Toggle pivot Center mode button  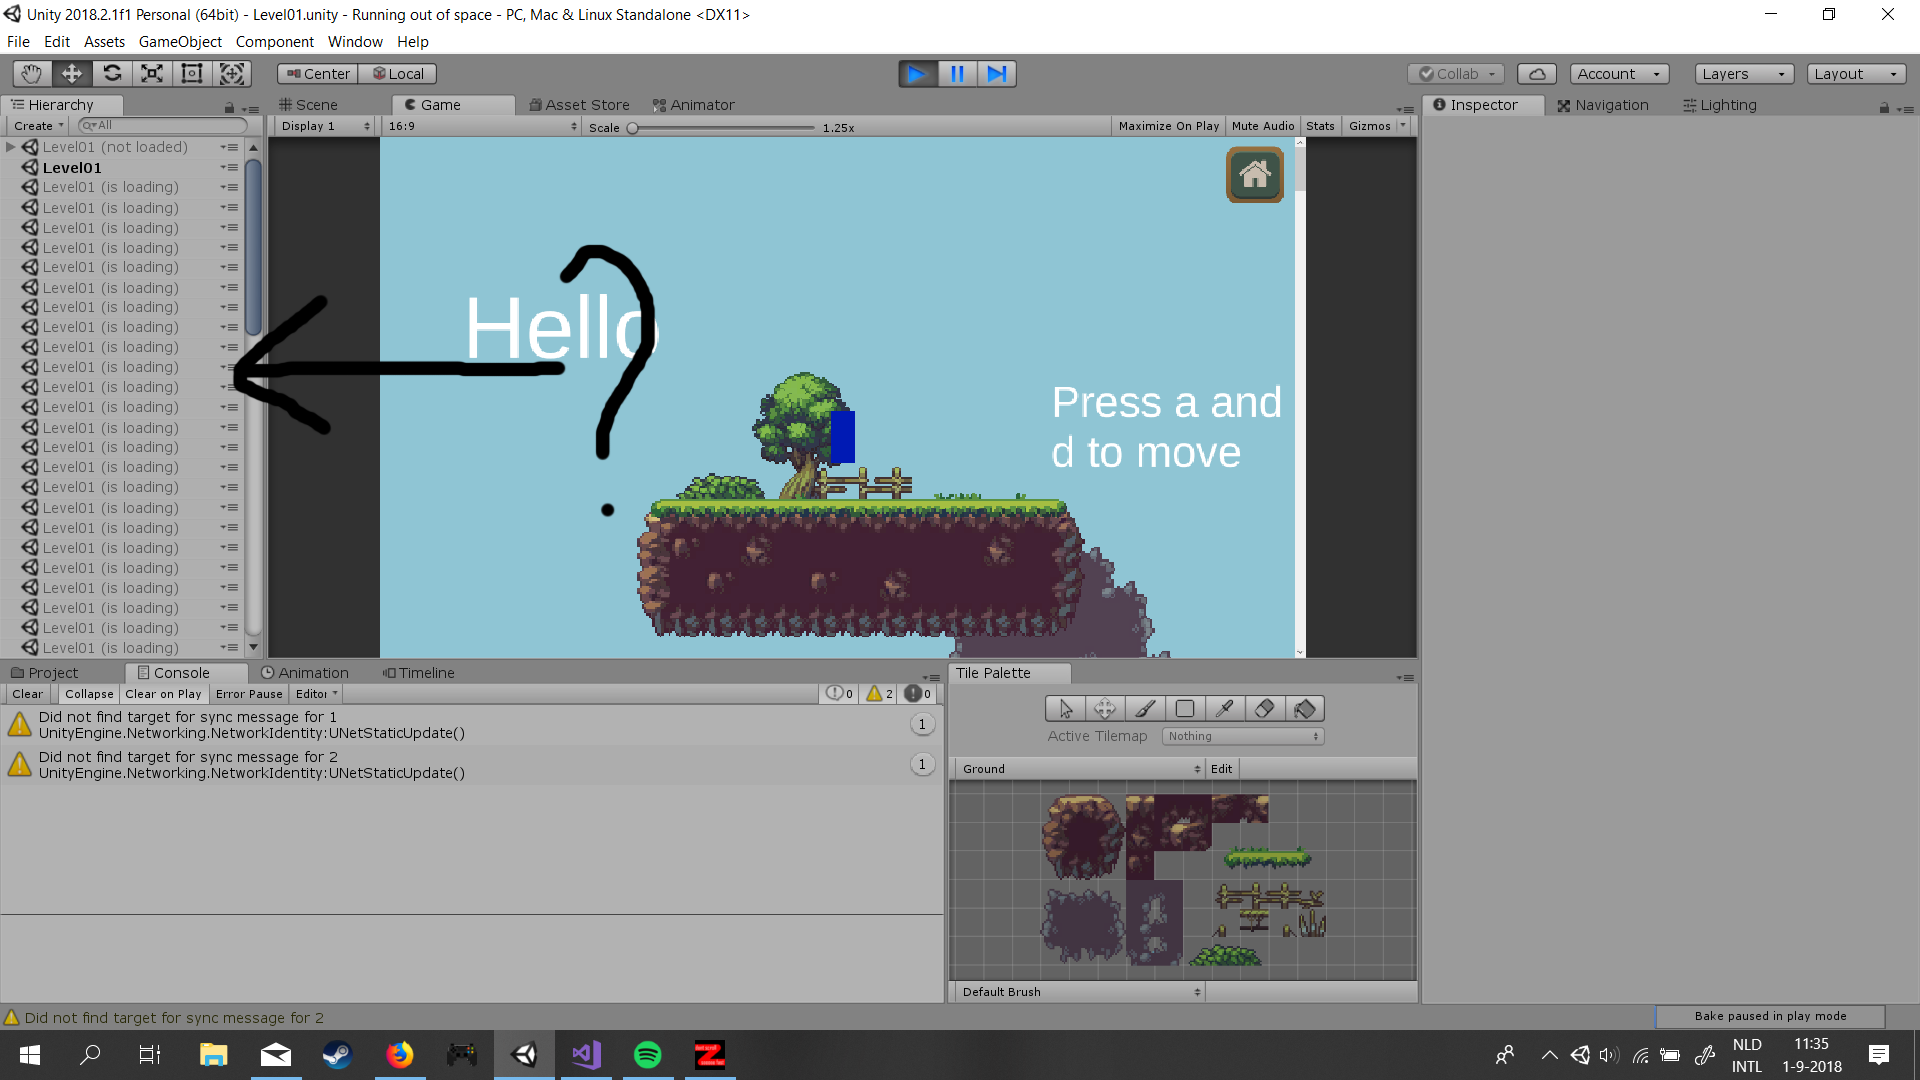(x=318, y=74)
